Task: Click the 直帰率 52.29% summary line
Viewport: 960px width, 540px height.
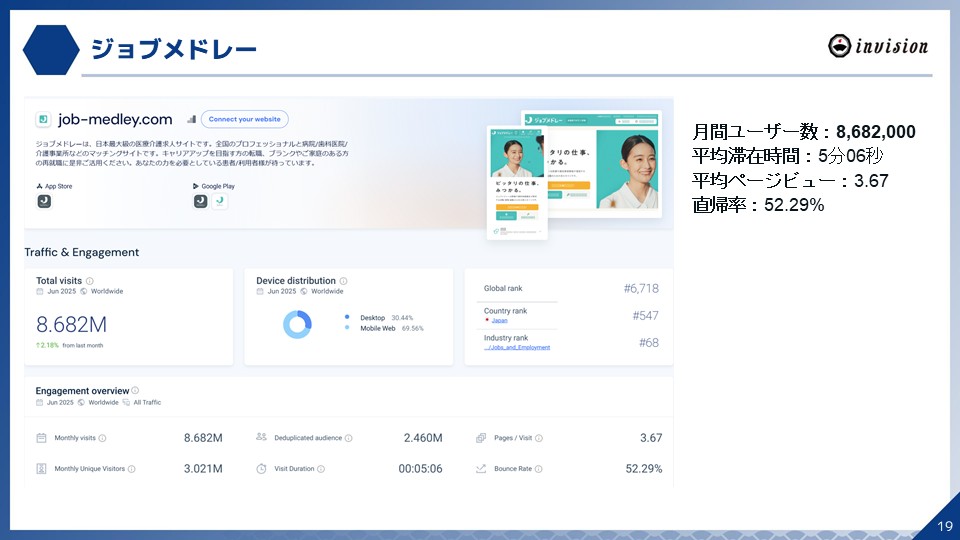Action: [758, 205]
